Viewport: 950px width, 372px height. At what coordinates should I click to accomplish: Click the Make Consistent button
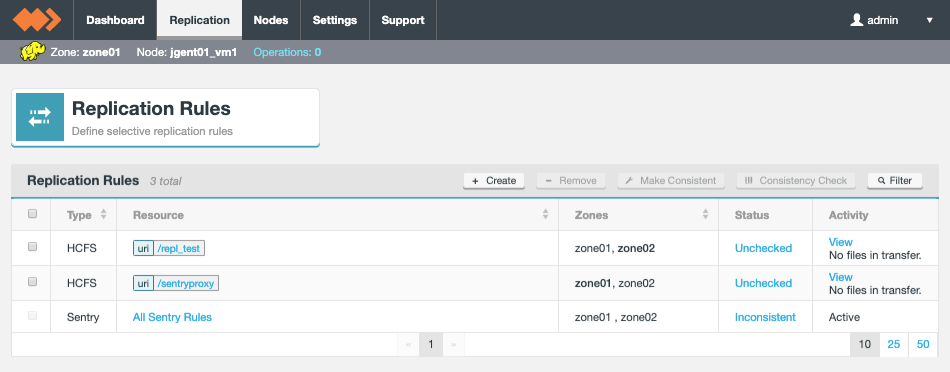coord(671,181)
